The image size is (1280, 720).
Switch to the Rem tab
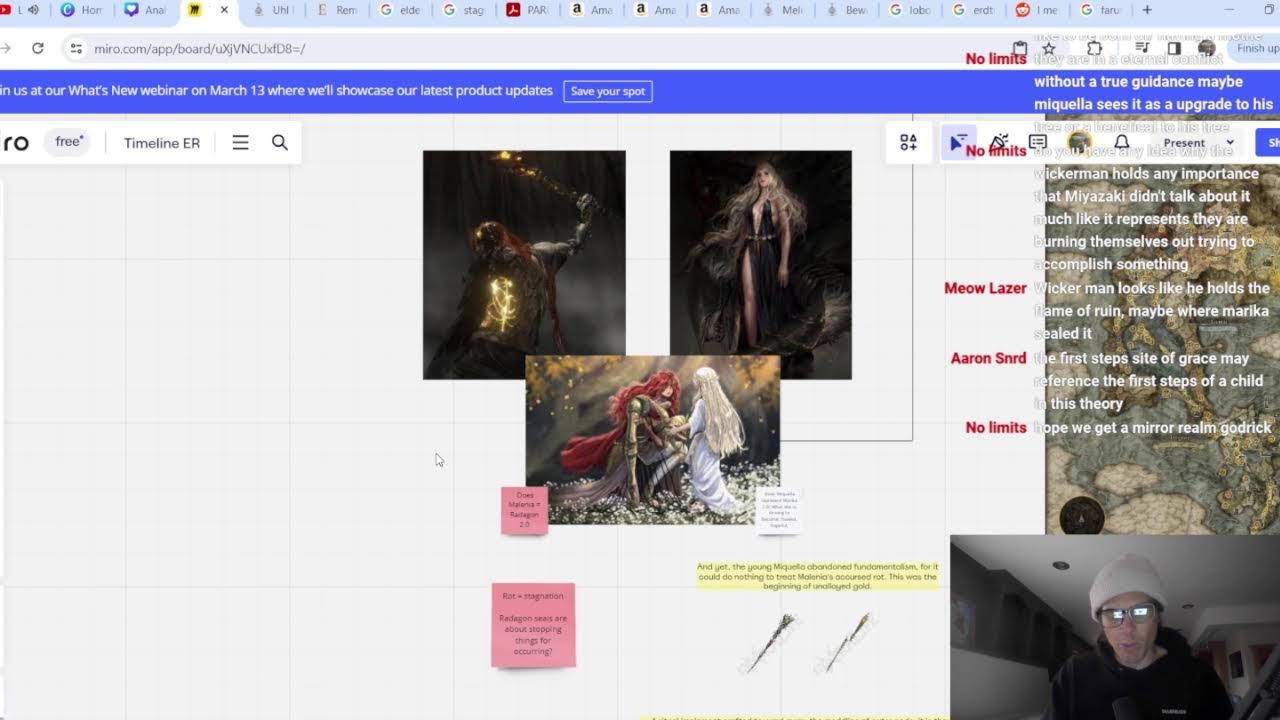click(336, 10)
